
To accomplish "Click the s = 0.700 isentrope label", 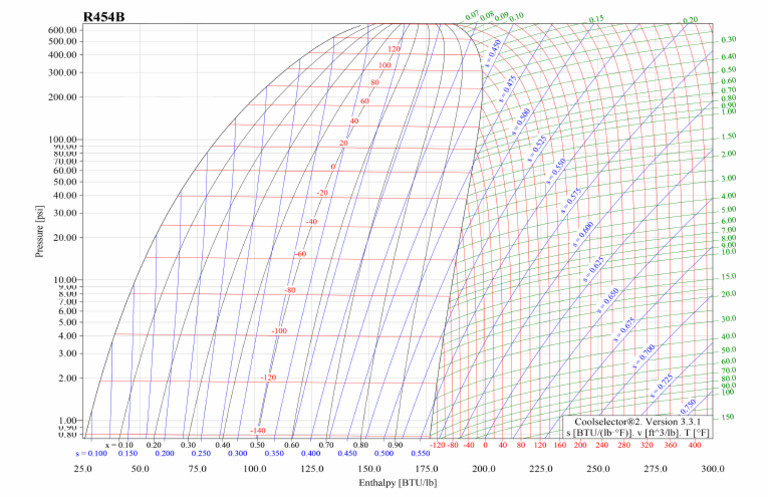I will click(x=644, y=356).
